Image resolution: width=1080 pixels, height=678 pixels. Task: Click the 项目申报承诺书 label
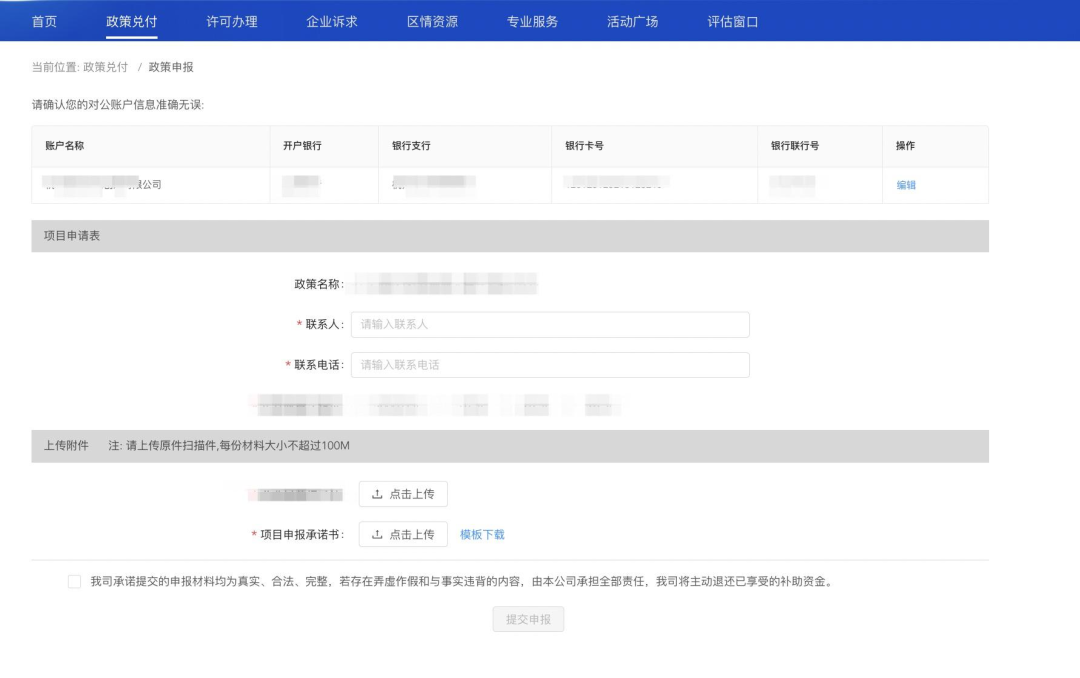click(x=302, y=535)
